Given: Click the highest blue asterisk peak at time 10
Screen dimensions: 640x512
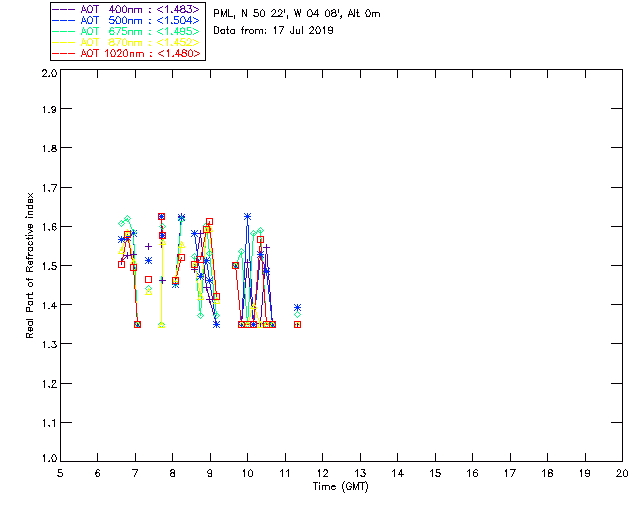Looking at the screenshot, I should (247, 216).
